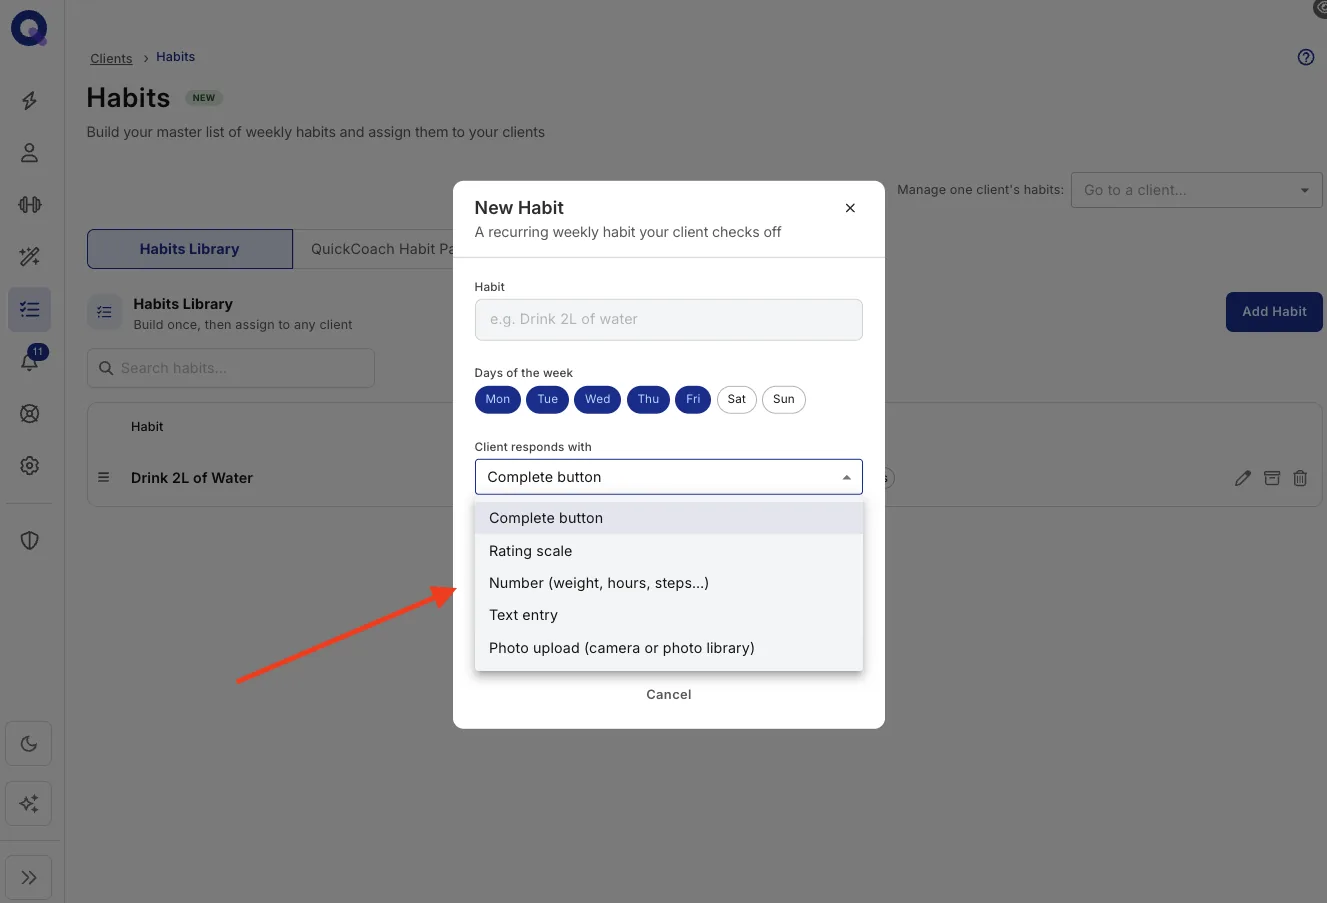Viewport: 1327px width, 903px height.
Task: Archive the Drink 2L of Water habit
Action: click(1272, 478)
